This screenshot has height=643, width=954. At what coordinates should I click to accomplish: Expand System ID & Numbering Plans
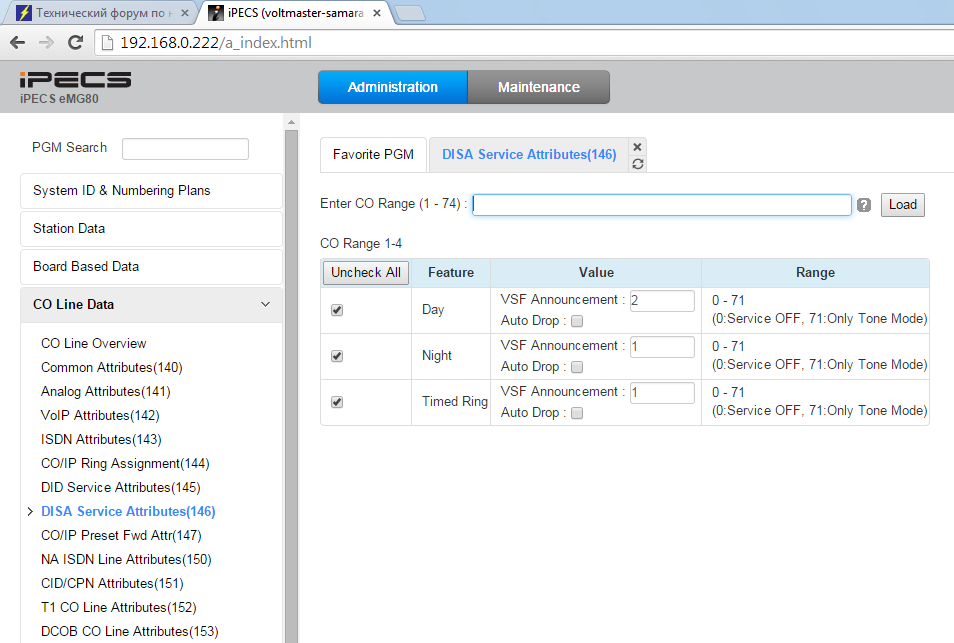pyautogui.click(x=151, y=191)
